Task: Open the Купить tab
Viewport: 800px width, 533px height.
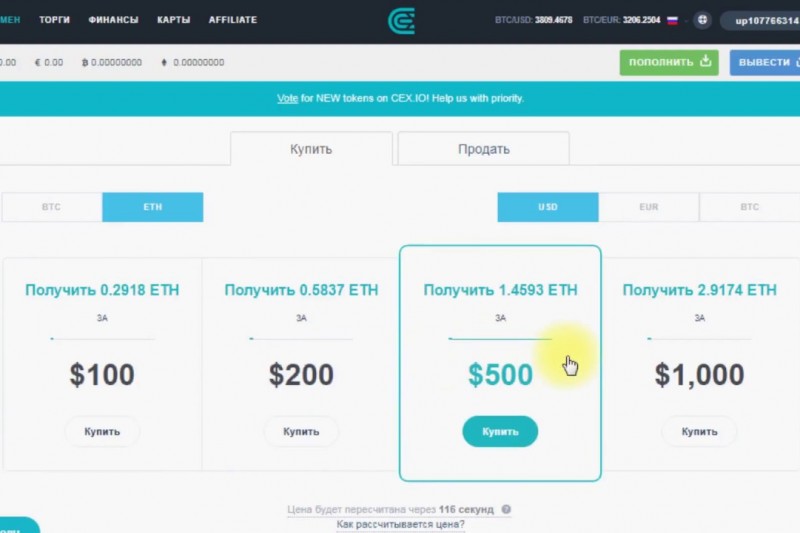Action: pyautogui.click(x=311, y=149)
